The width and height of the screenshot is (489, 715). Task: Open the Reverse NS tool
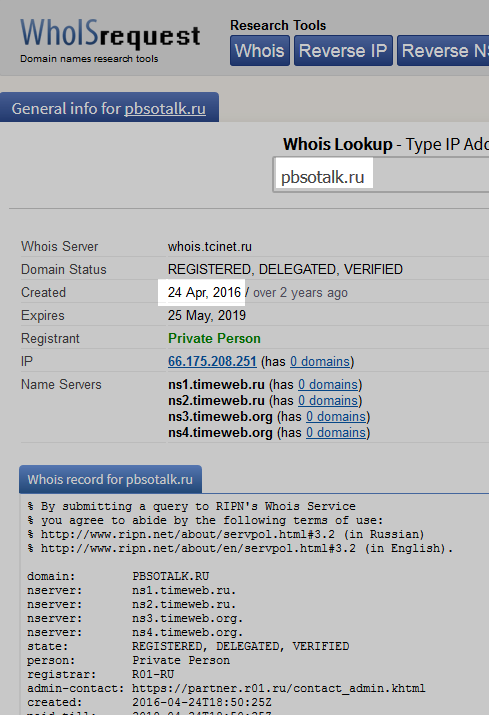(443, 51)
